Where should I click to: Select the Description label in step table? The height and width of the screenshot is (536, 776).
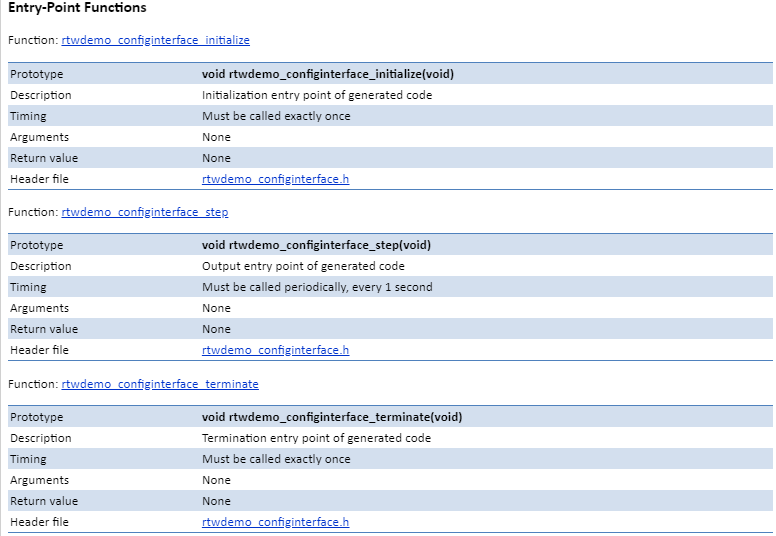click(41, 266)
